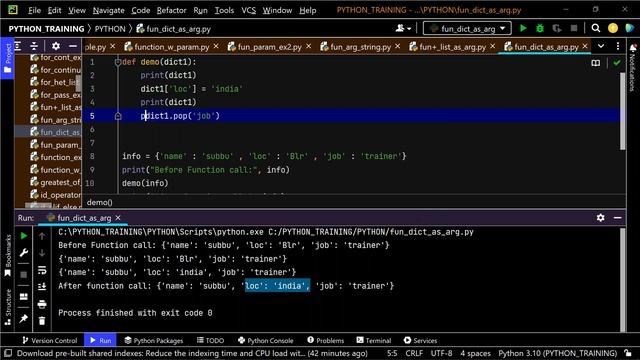Hide the Project tool window
The width and height of the screenshot is (640, 360).
(x=73, y=46)
